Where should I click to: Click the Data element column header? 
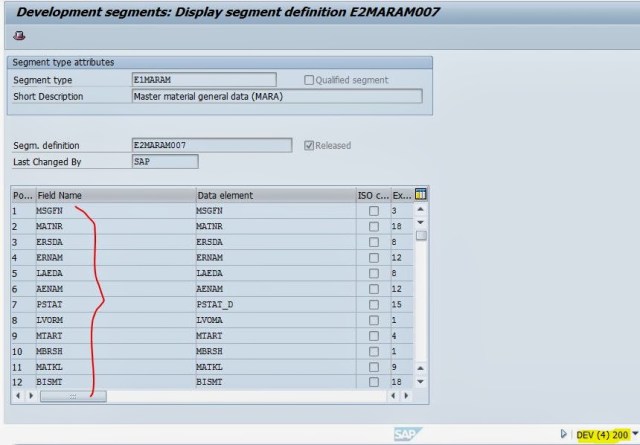coord(276,195)
